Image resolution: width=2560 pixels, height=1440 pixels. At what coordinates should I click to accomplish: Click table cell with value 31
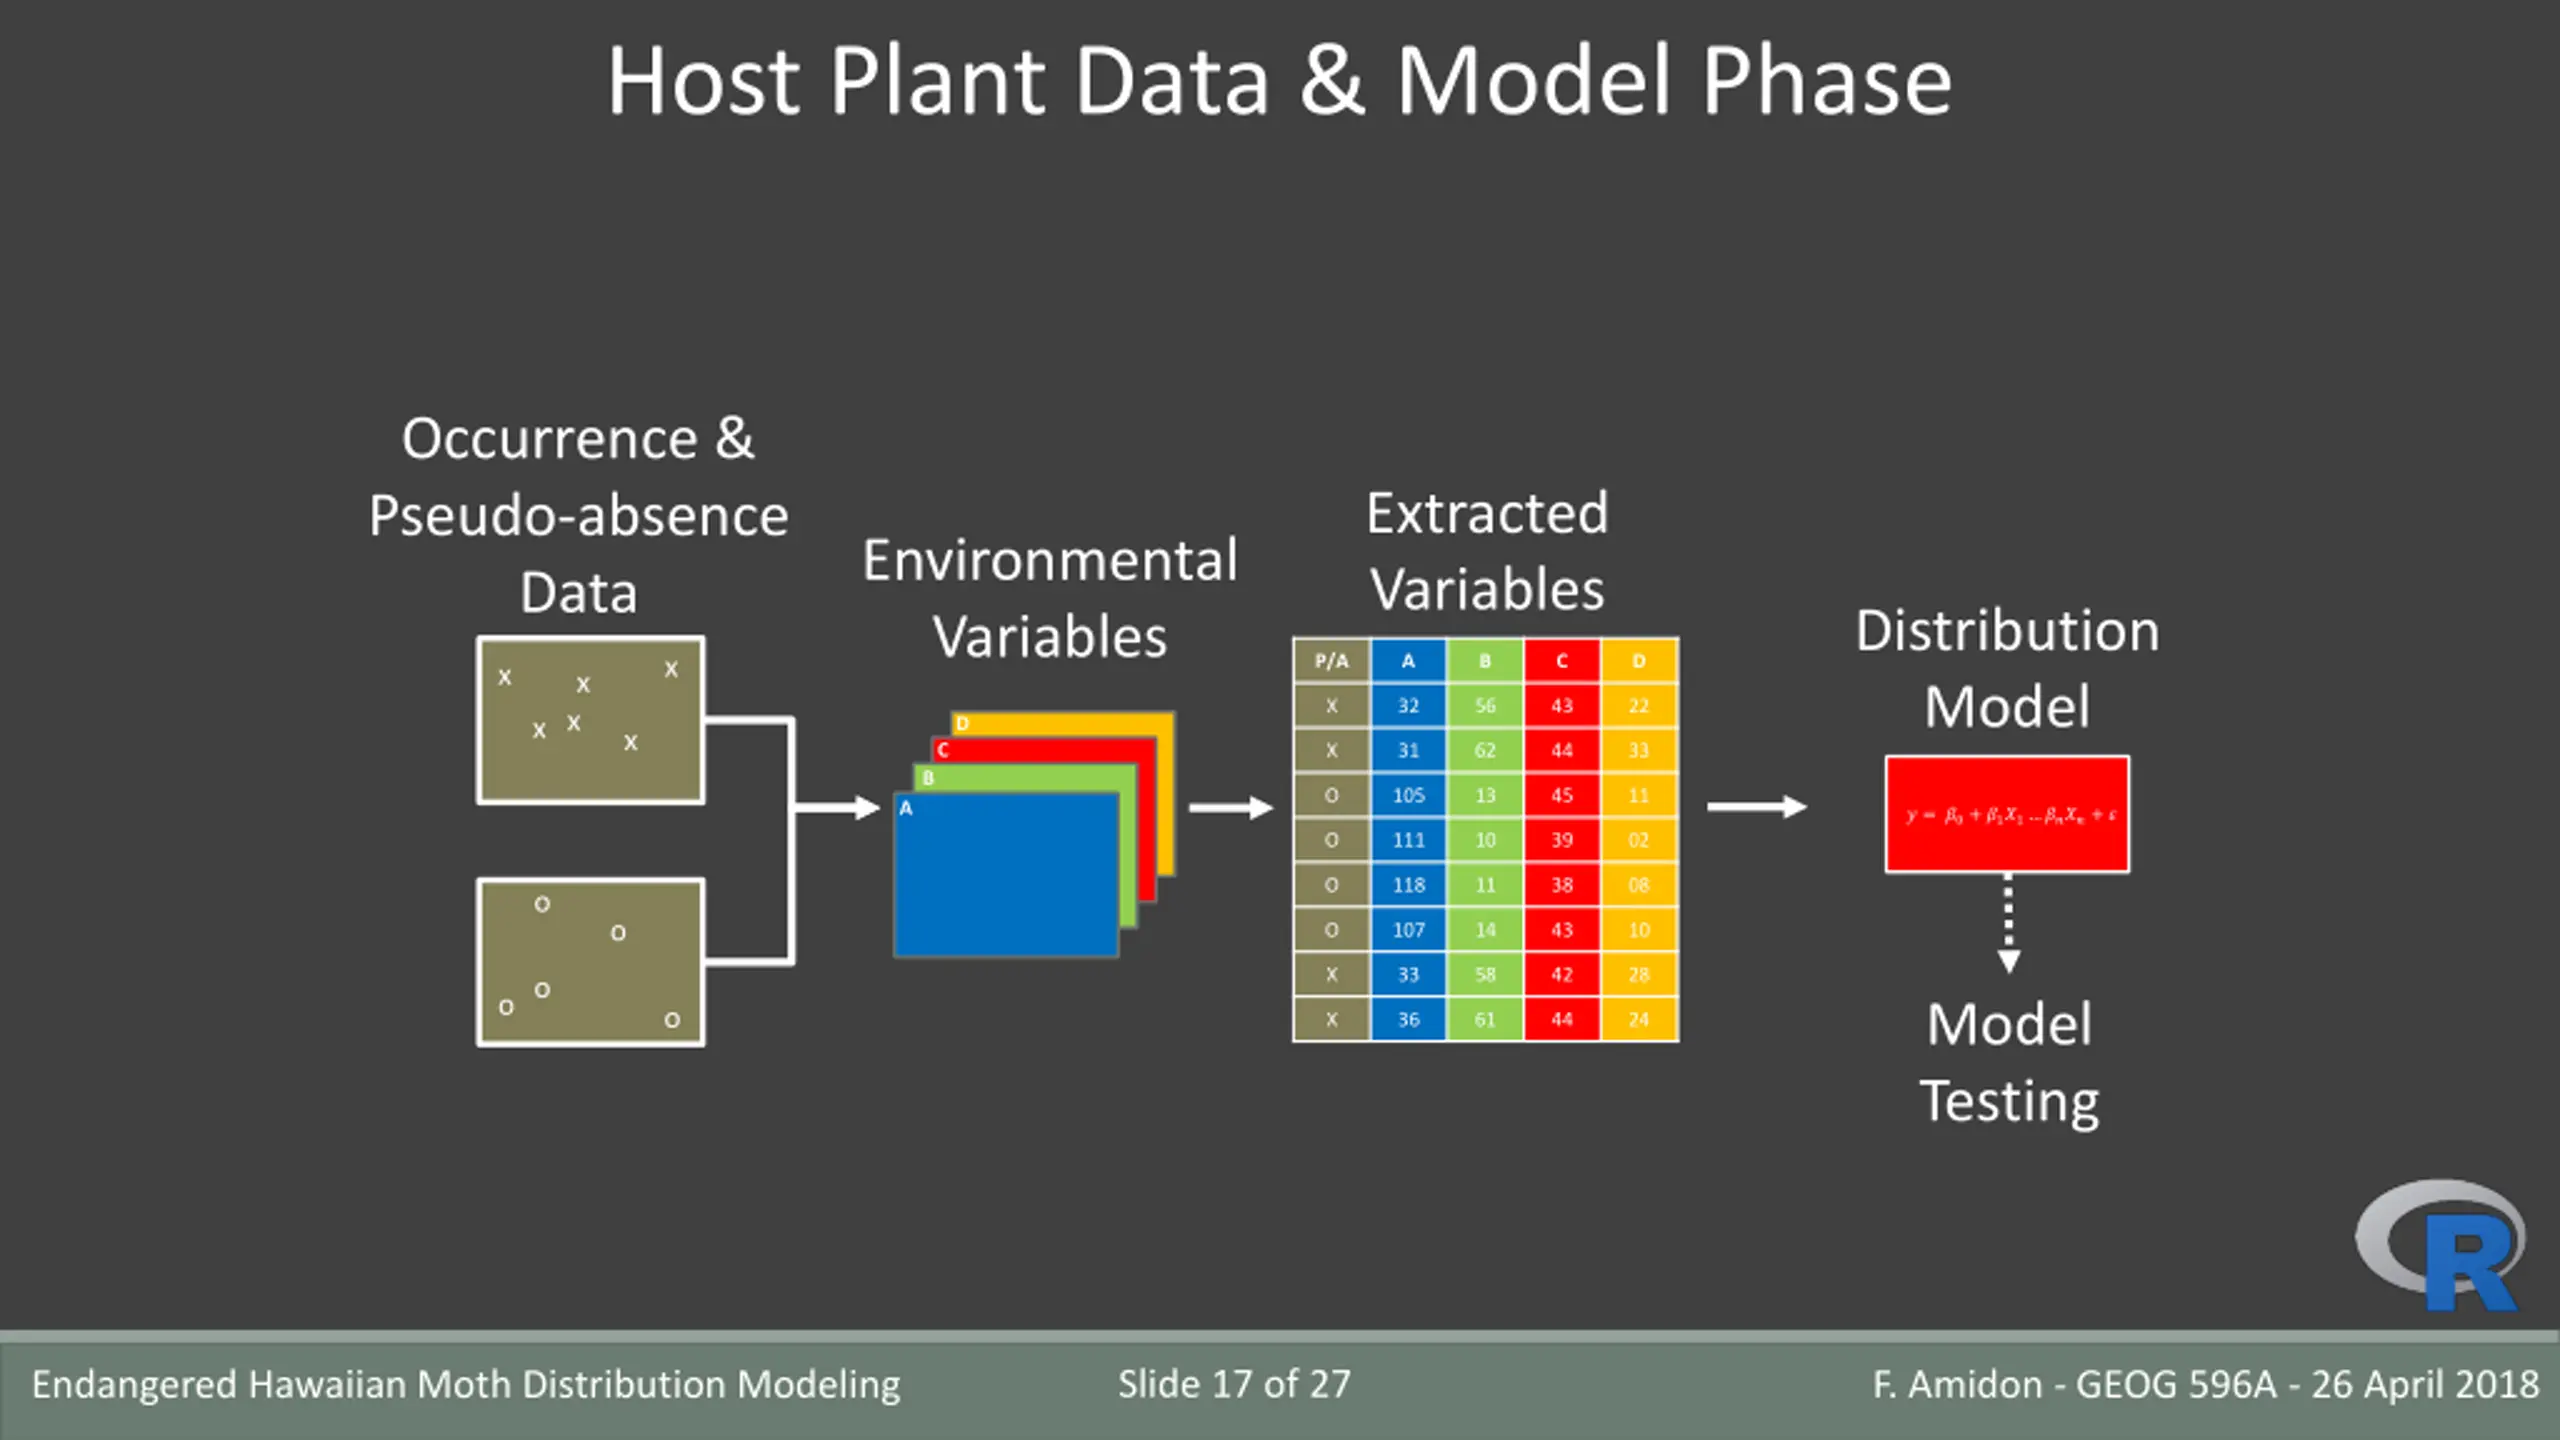(1408, 751)
